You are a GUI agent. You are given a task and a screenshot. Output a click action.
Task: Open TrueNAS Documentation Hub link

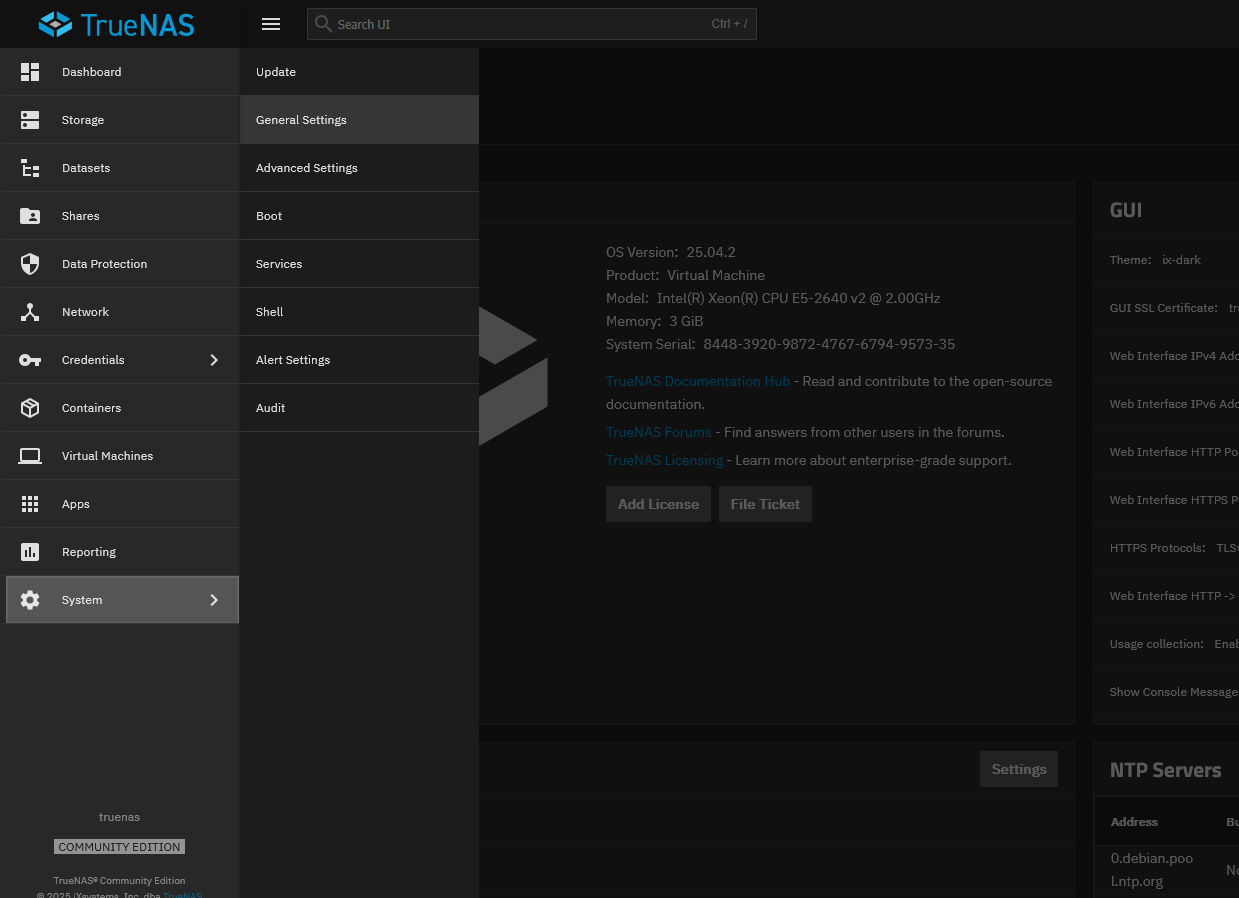coord(698,381)
